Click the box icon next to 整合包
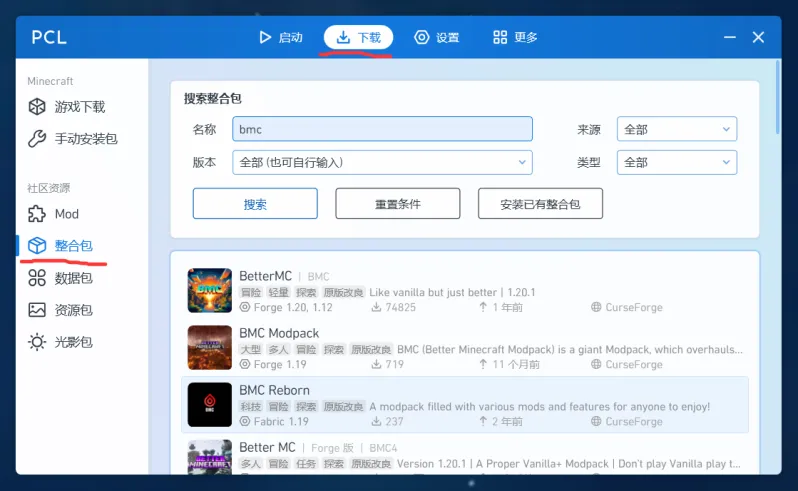798x491 pixels. pos(37,246)
